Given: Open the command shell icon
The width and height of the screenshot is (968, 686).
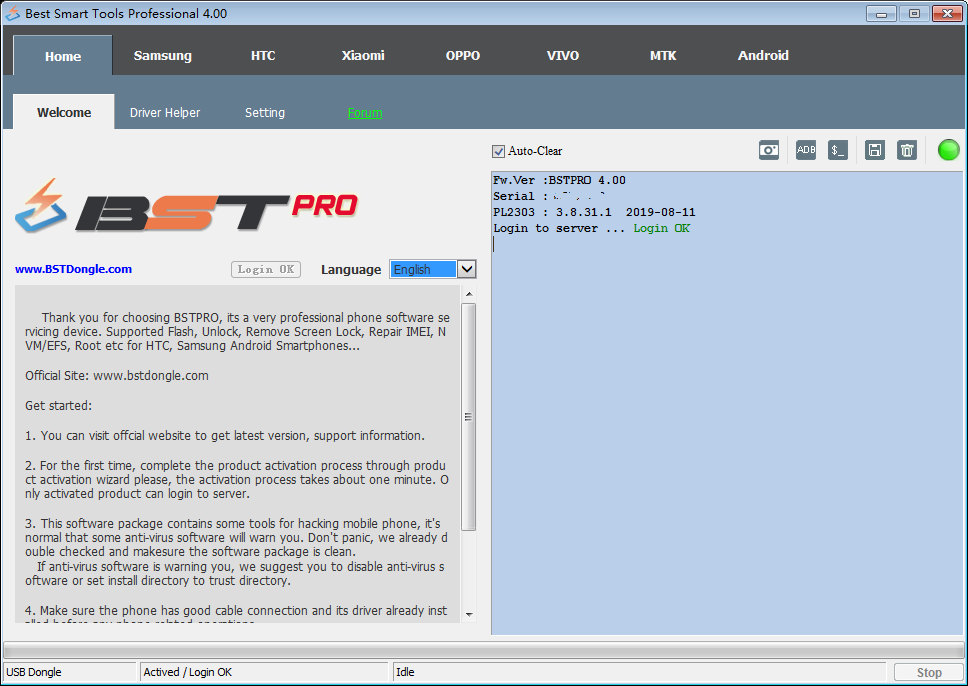Looking at the screenshot, I should (x=838, y=150).
